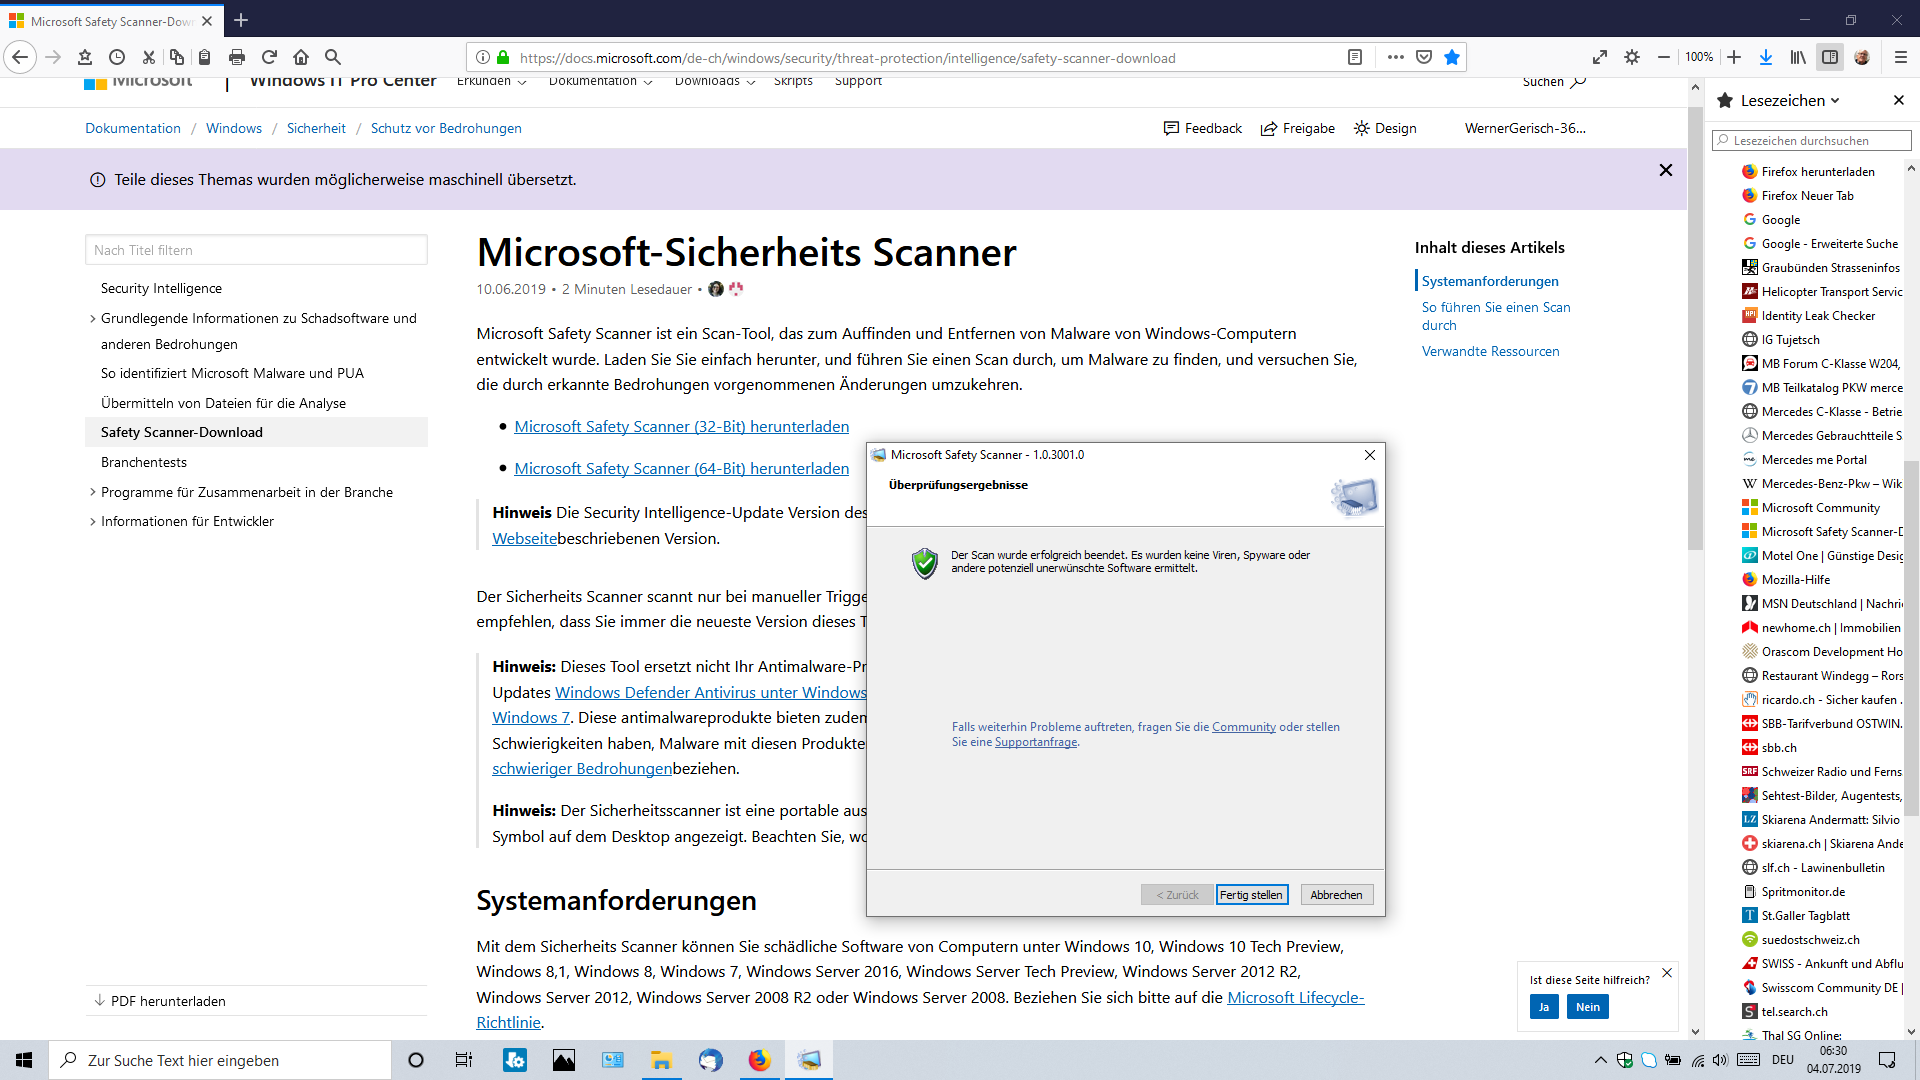
Task: Save page to Pocket
Action: tap(1424, 57)
